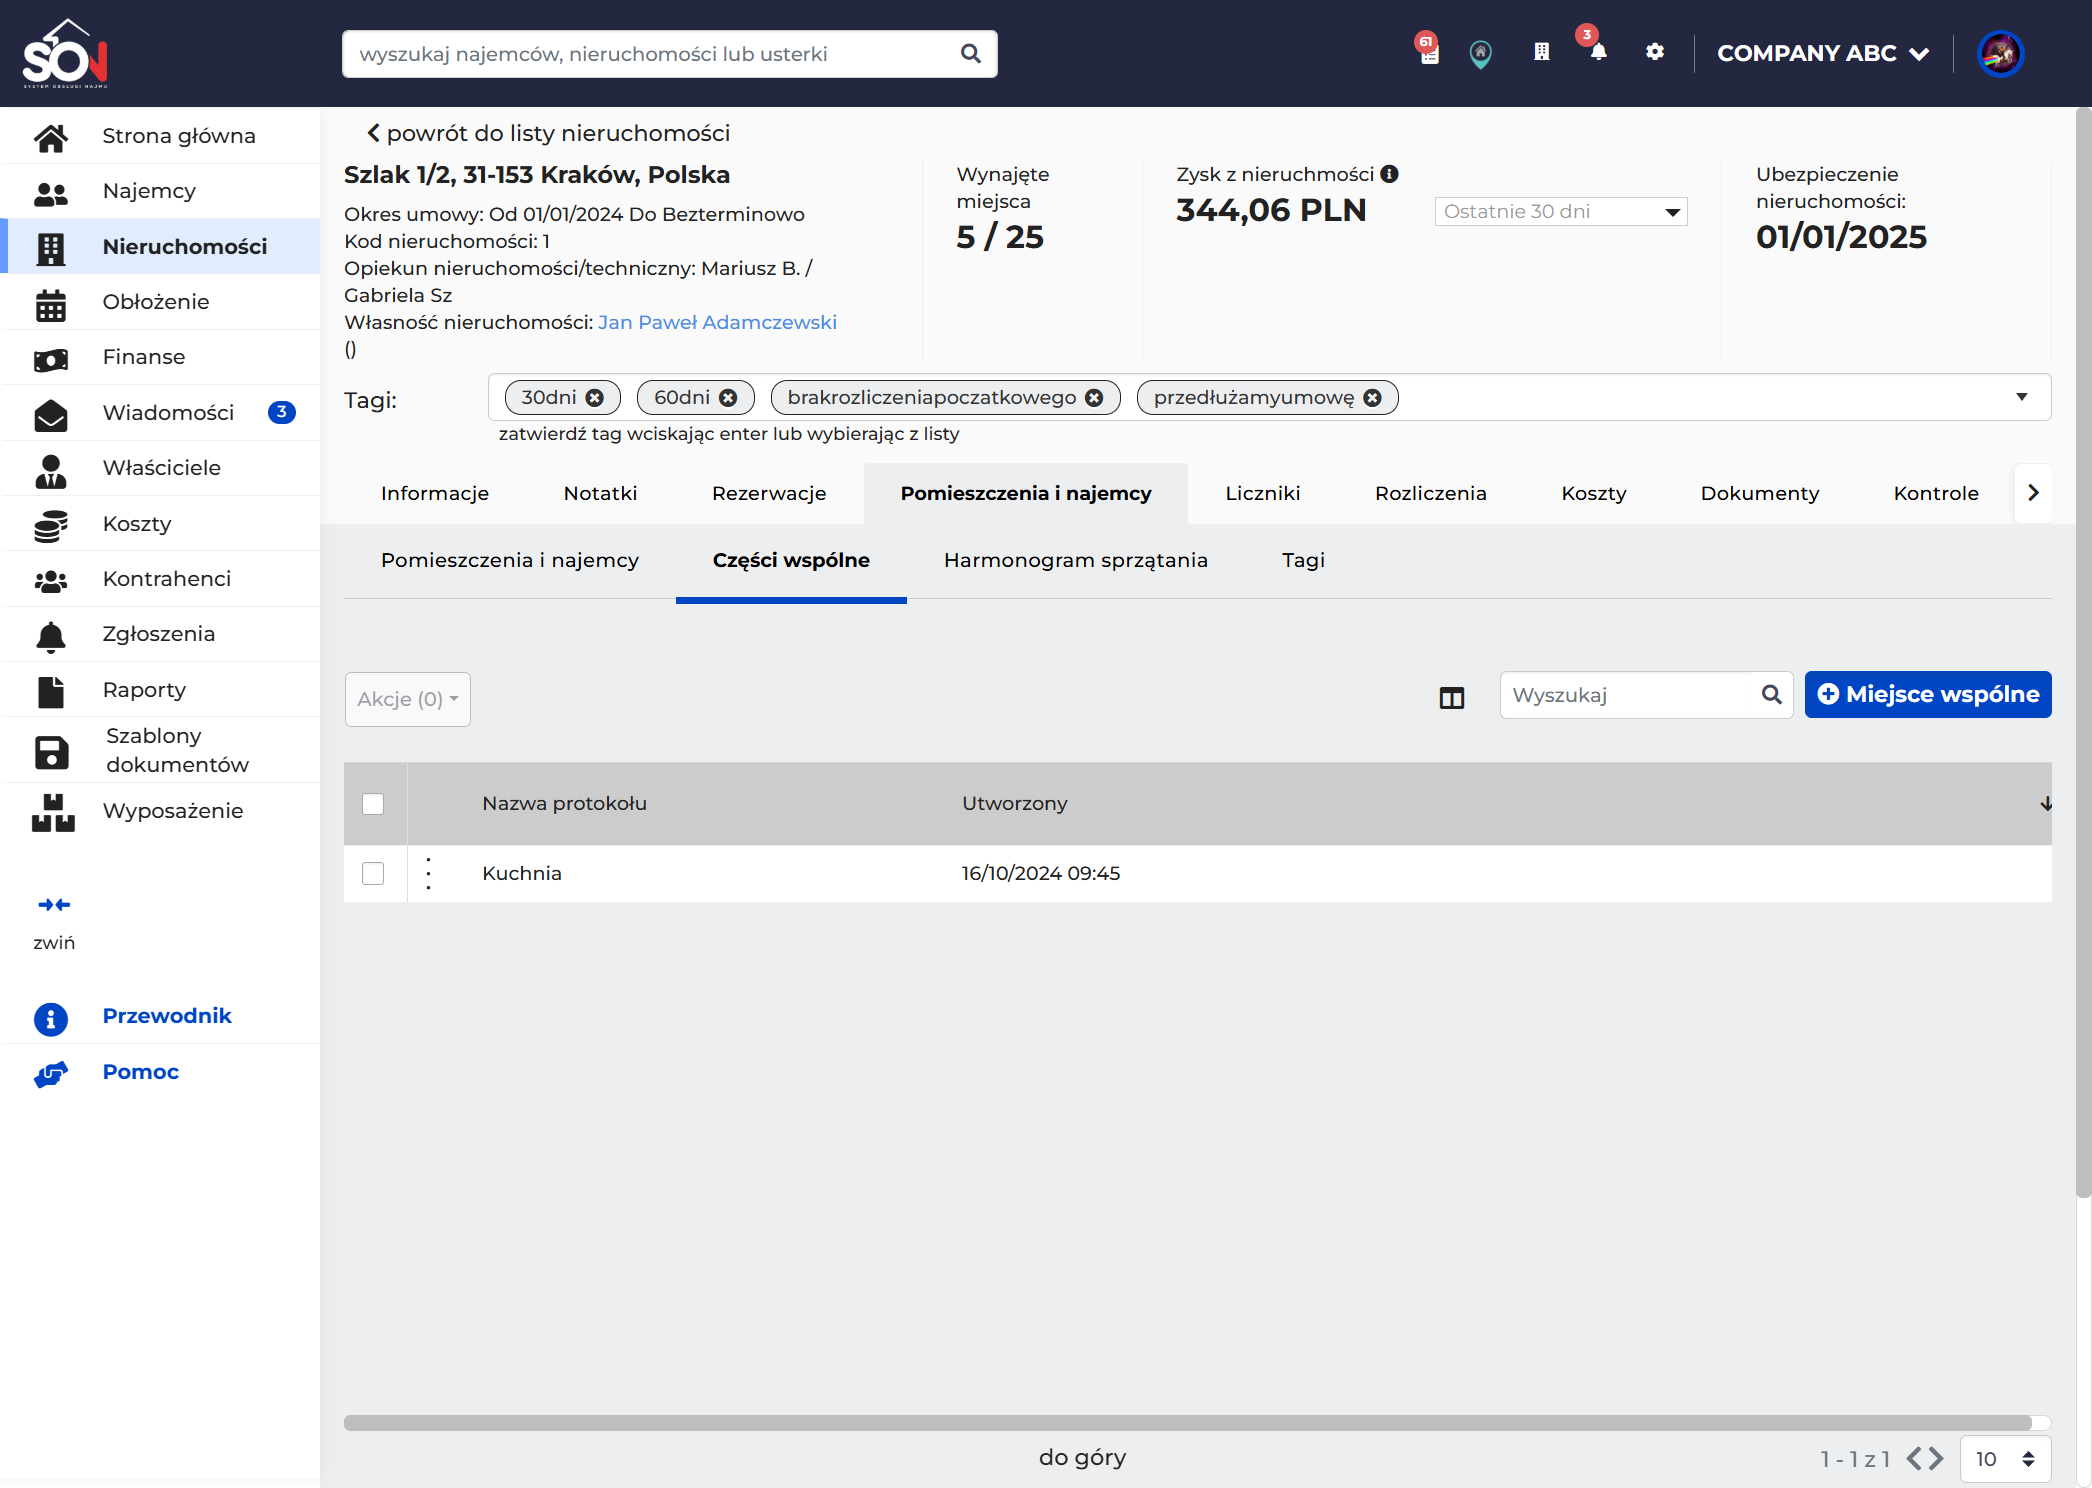Go to the next page arrow
Viewport: 2092px width, 1488px height.
pyautogui.click(x=1938, y=1459)
